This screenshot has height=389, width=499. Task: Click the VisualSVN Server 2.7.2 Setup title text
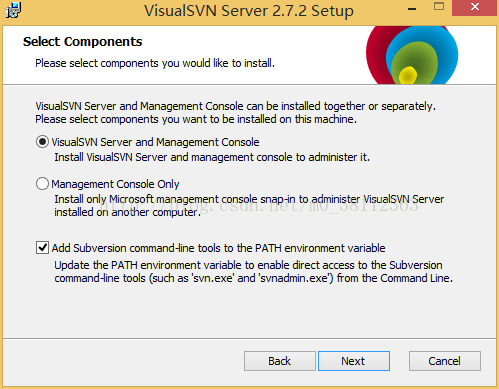249,11
